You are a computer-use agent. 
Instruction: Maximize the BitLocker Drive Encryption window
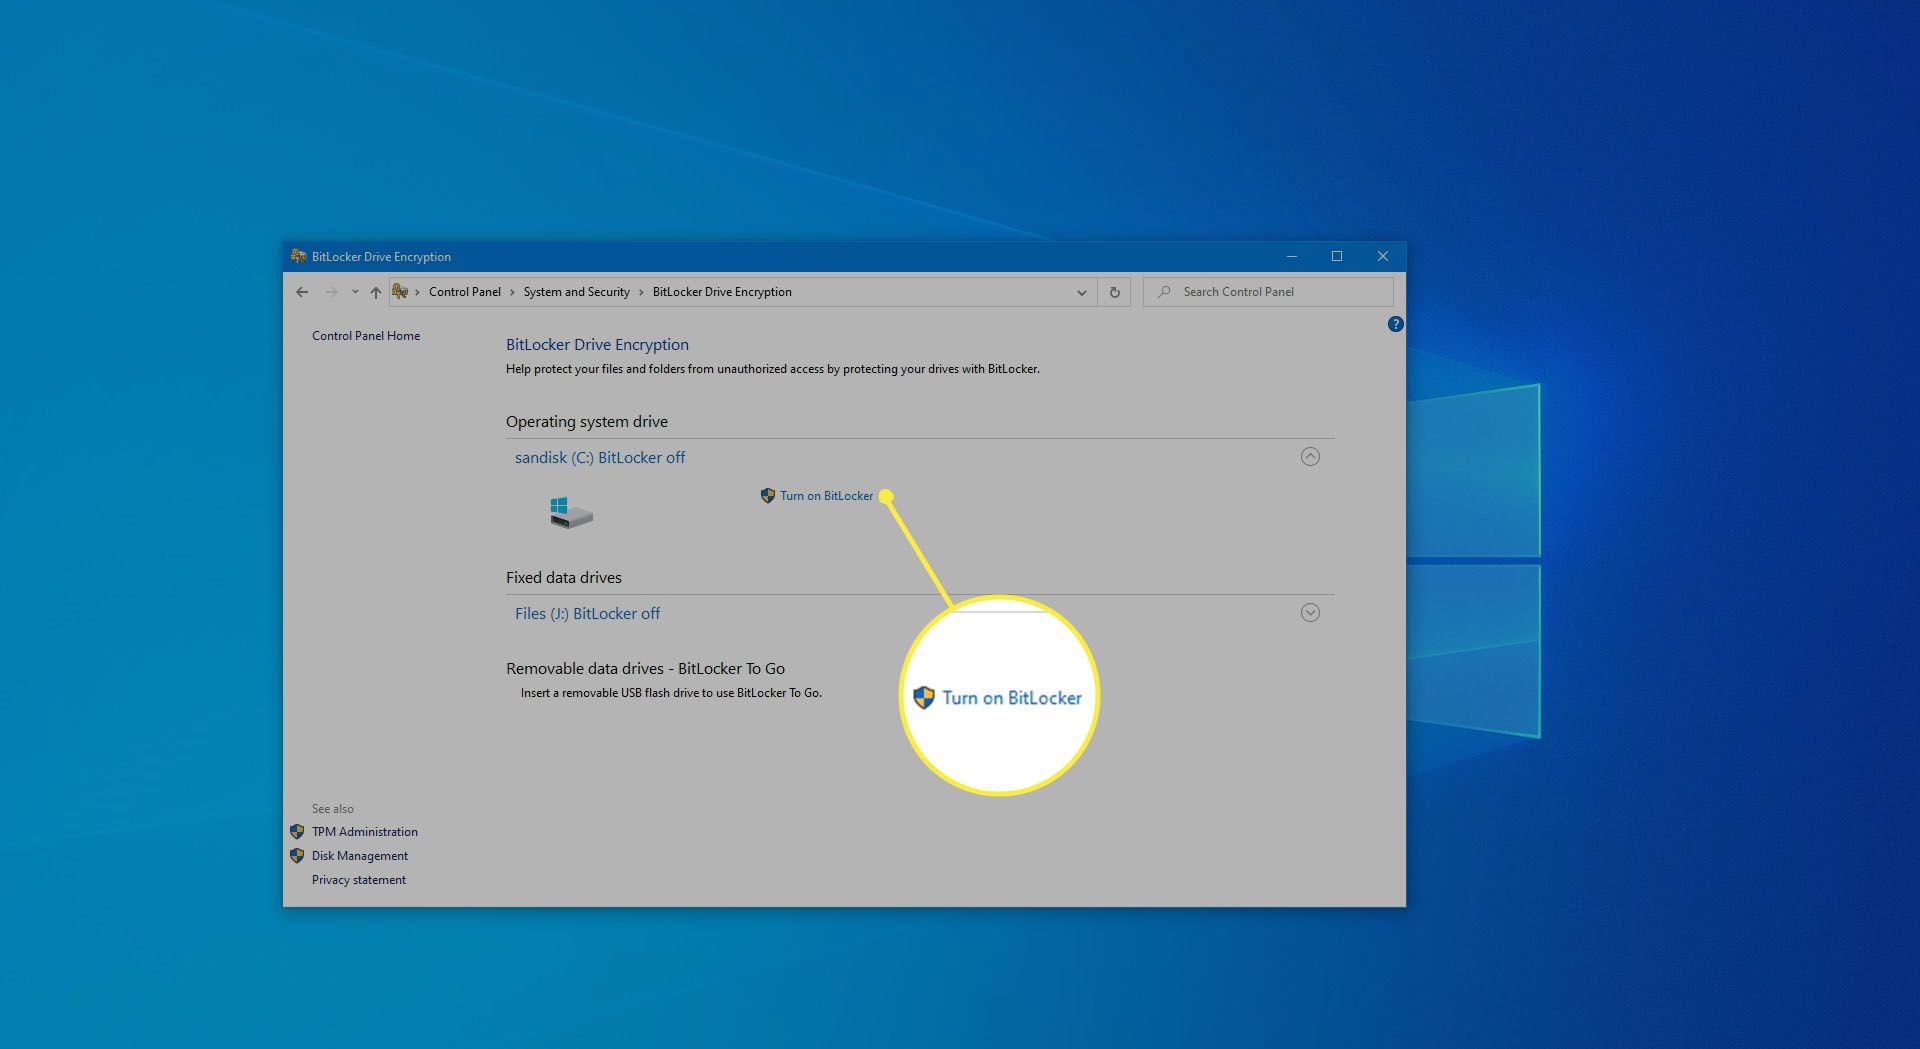tap(1337, 256)
